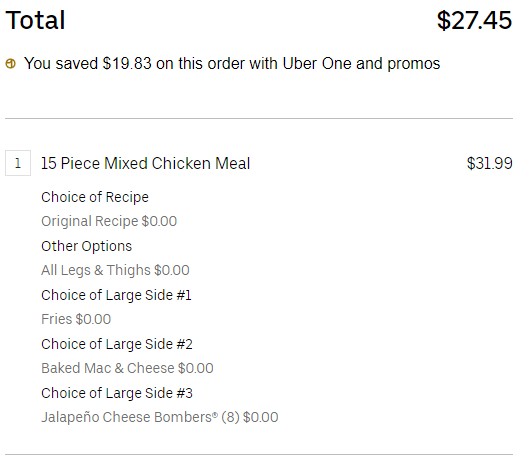Select the Other Options label
The height and width of the screenshot is (458, 532).
87,246
